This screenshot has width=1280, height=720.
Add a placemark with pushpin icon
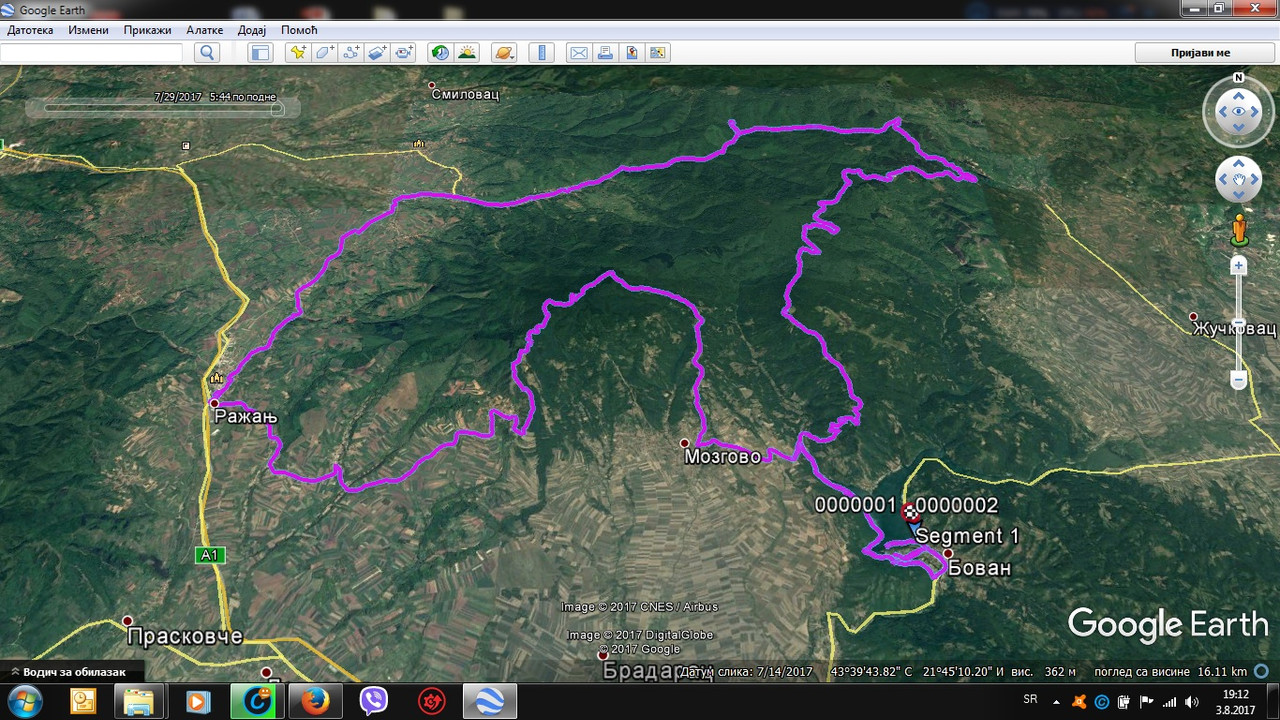[297, 53]
